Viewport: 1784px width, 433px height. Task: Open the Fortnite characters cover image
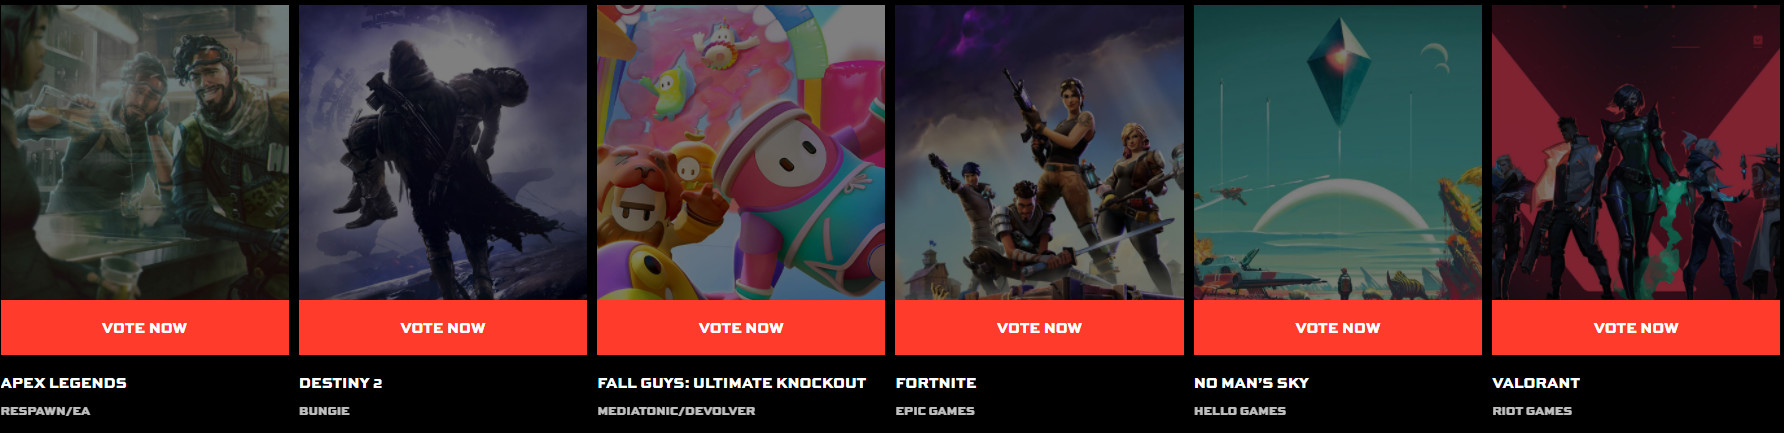(1039, 152)
